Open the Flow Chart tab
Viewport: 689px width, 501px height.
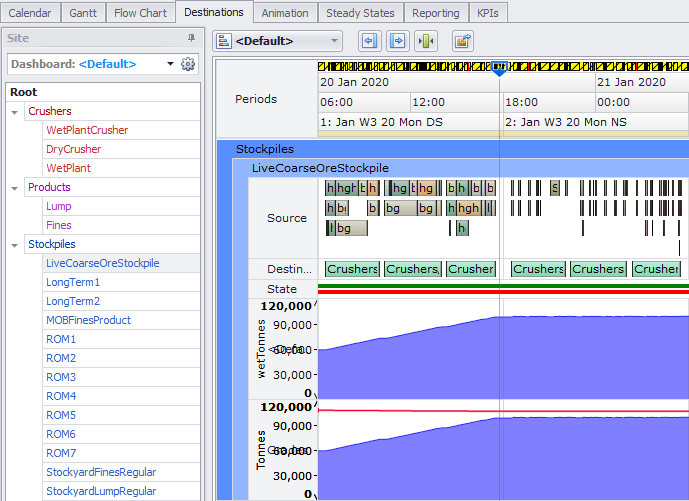pyautogui.click(x=140, y=13)
